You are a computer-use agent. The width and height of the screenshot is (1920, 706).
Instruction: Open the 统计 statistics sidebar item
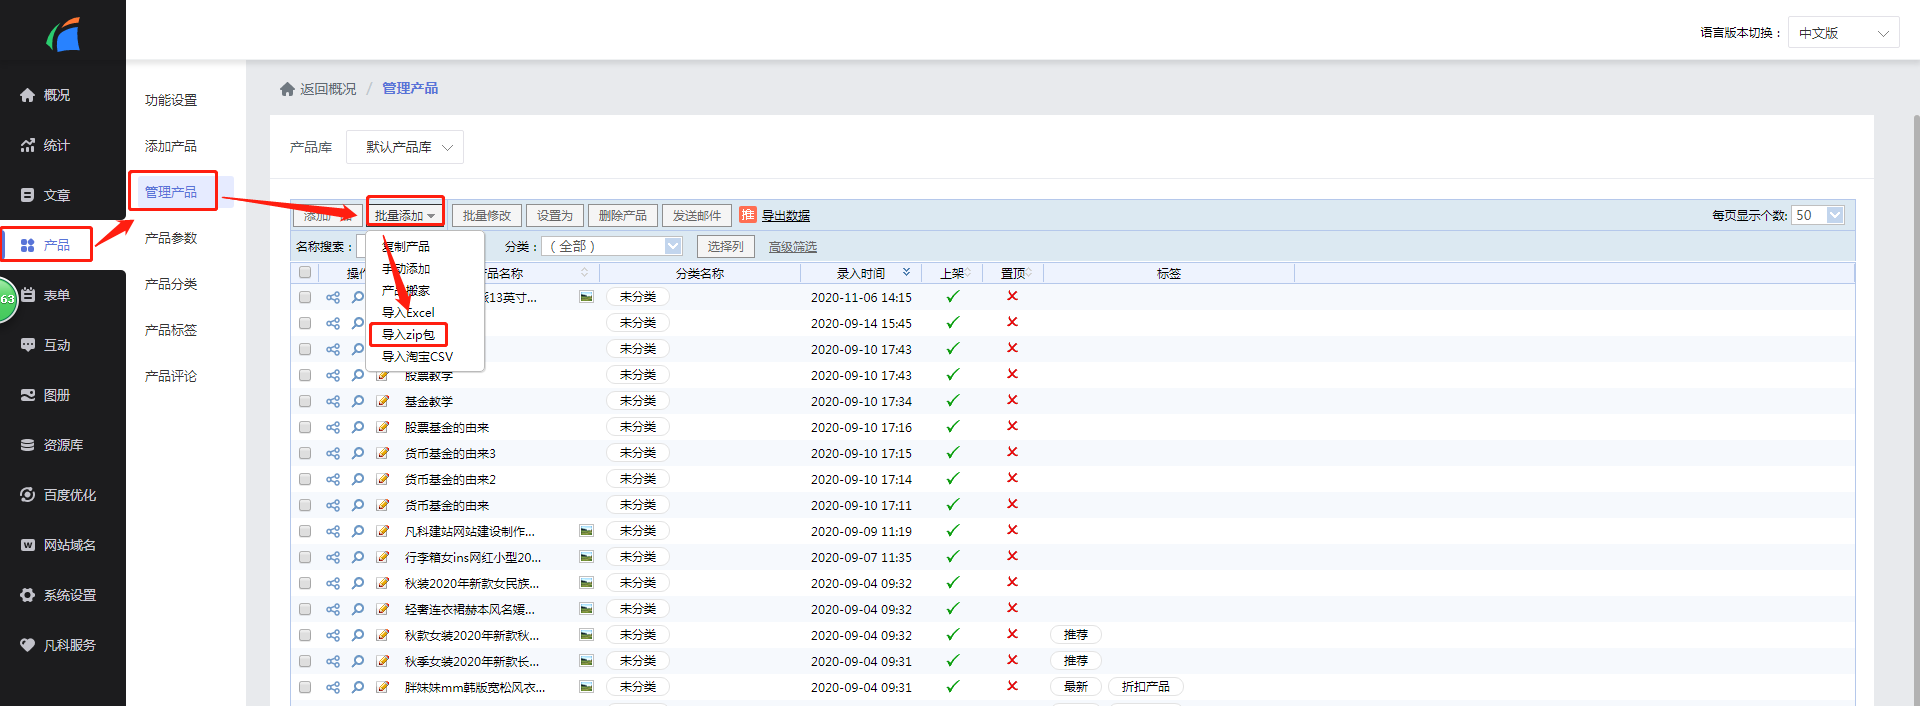click(45, 145)
